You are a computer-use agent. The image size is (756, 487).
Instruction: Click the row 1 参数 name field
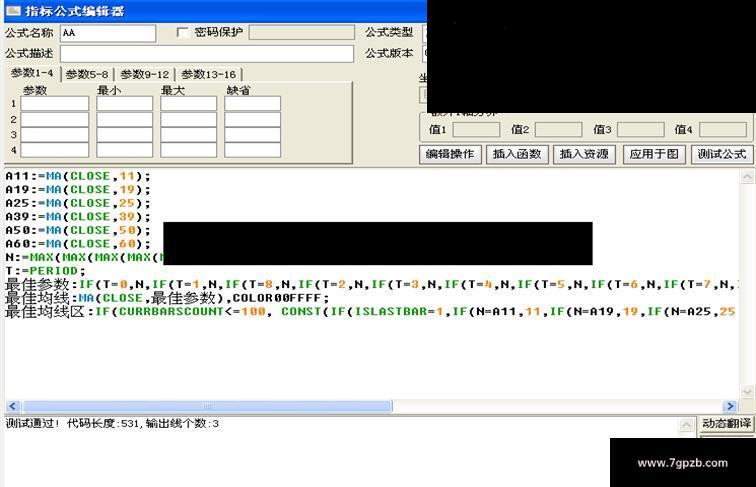54,104
